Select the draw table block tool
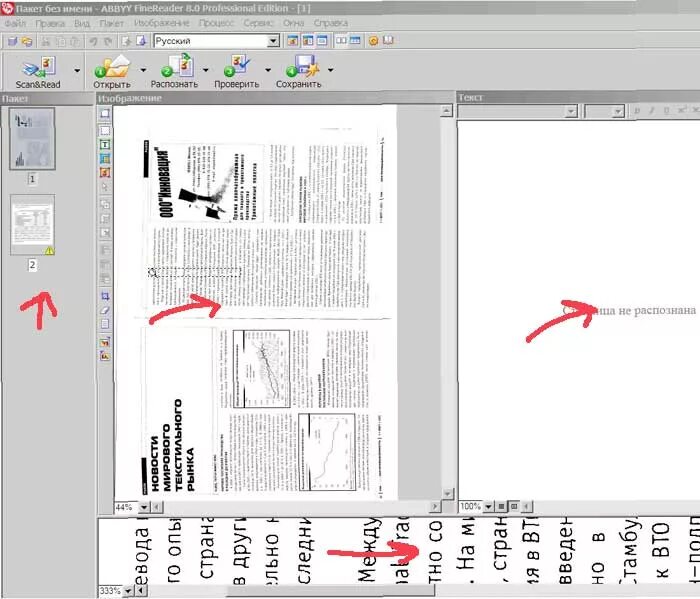 104,158
